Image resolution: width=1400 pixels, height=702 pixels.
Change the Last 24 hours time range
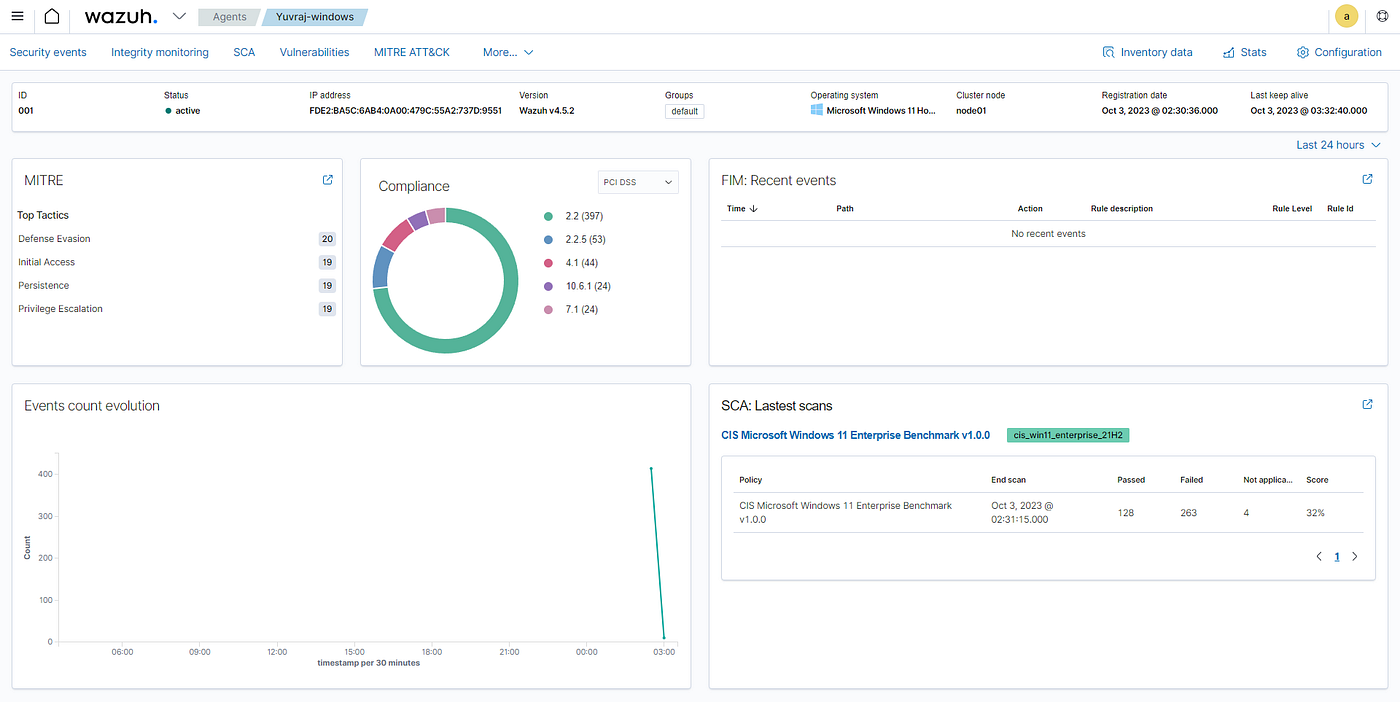[1338, 145]
